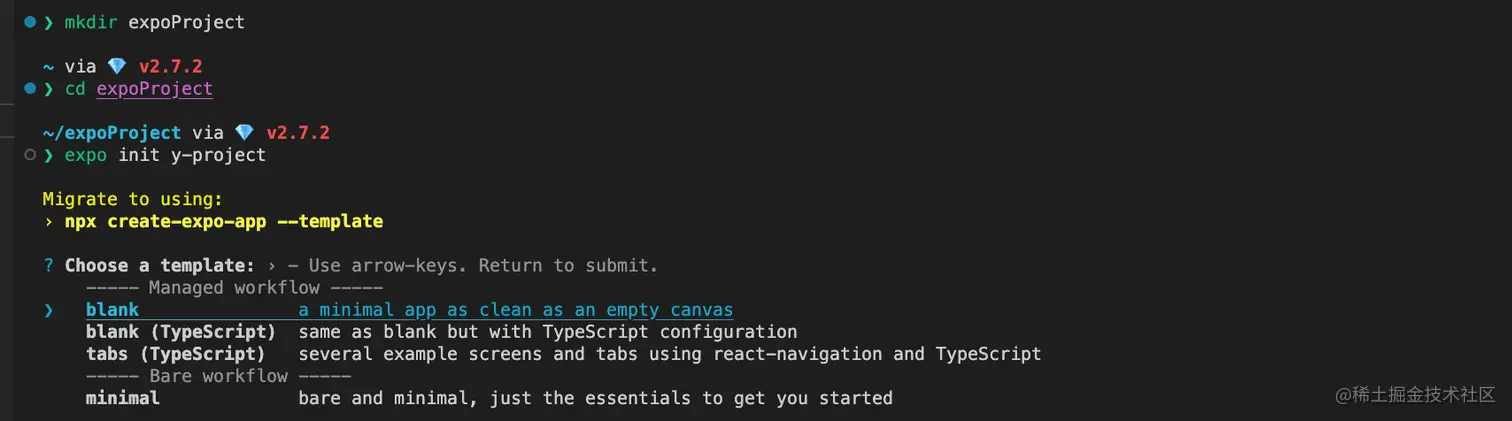Viewport: 1512px width, 421px height.
Task: Click the red v2.7.2 version under mkdir
Action: tap(171, 67)
